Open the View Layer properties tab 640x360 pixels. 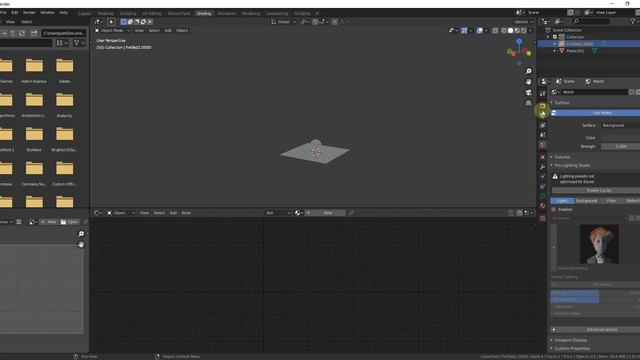point(542,125)
